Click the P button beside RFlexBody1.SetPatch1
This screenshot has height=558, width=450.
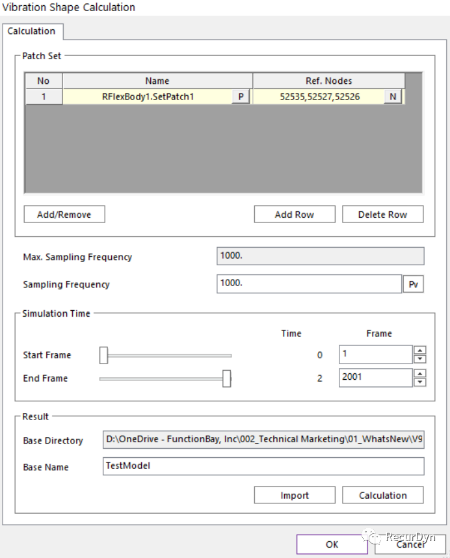pos(241,96)
